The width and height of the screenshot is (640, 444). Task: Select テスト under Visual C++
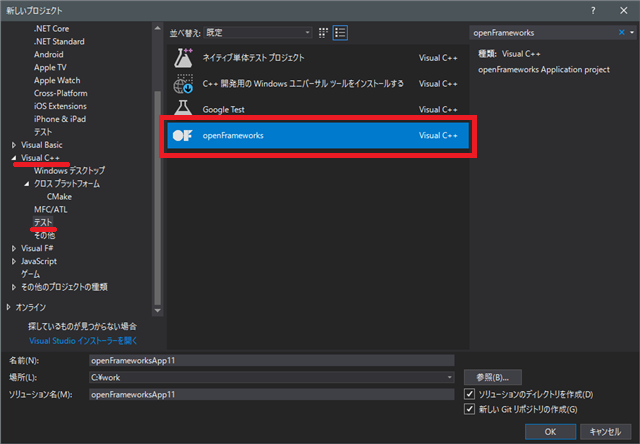(x=43, y=222)
